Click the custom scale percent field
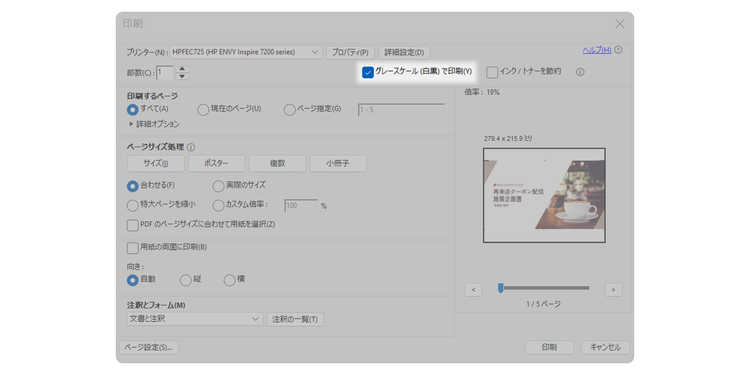The width and height of the screenshot is (750, 375). [x=301, y=206]
